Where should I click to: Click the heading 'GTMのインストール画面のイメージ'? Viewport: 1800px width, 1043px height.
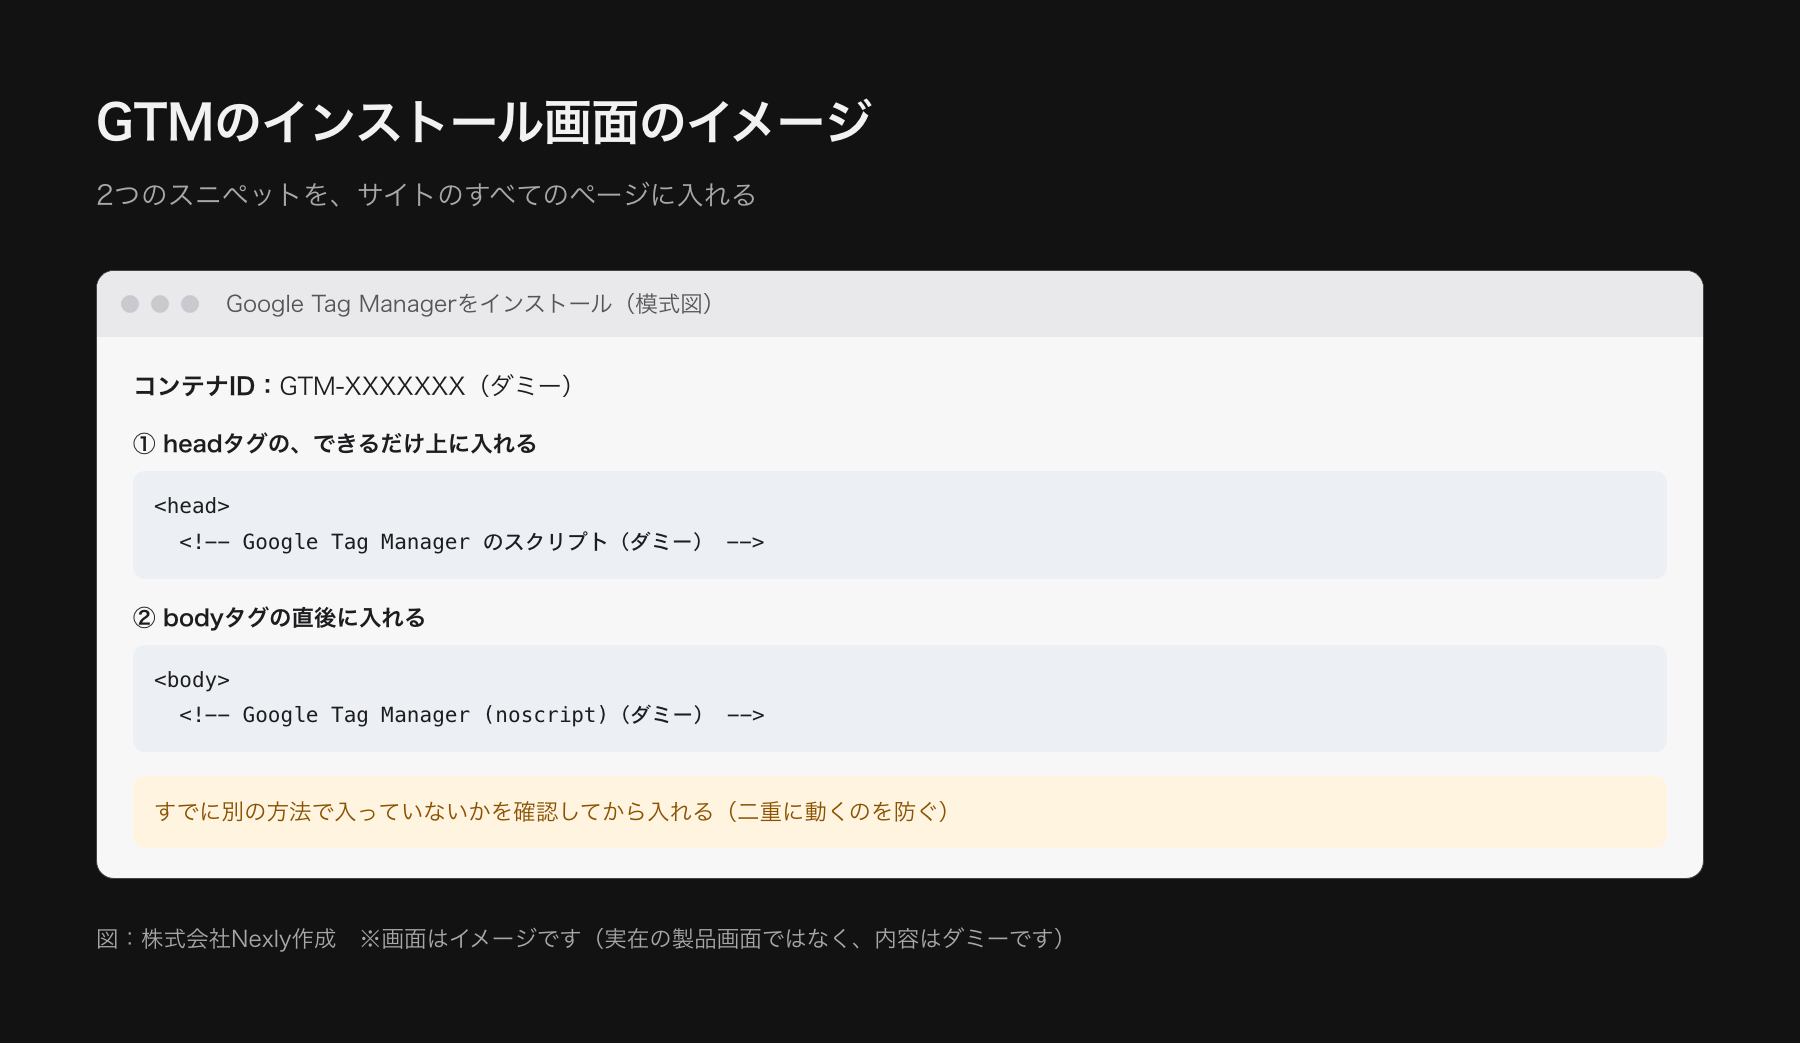[x=484, y=122]
